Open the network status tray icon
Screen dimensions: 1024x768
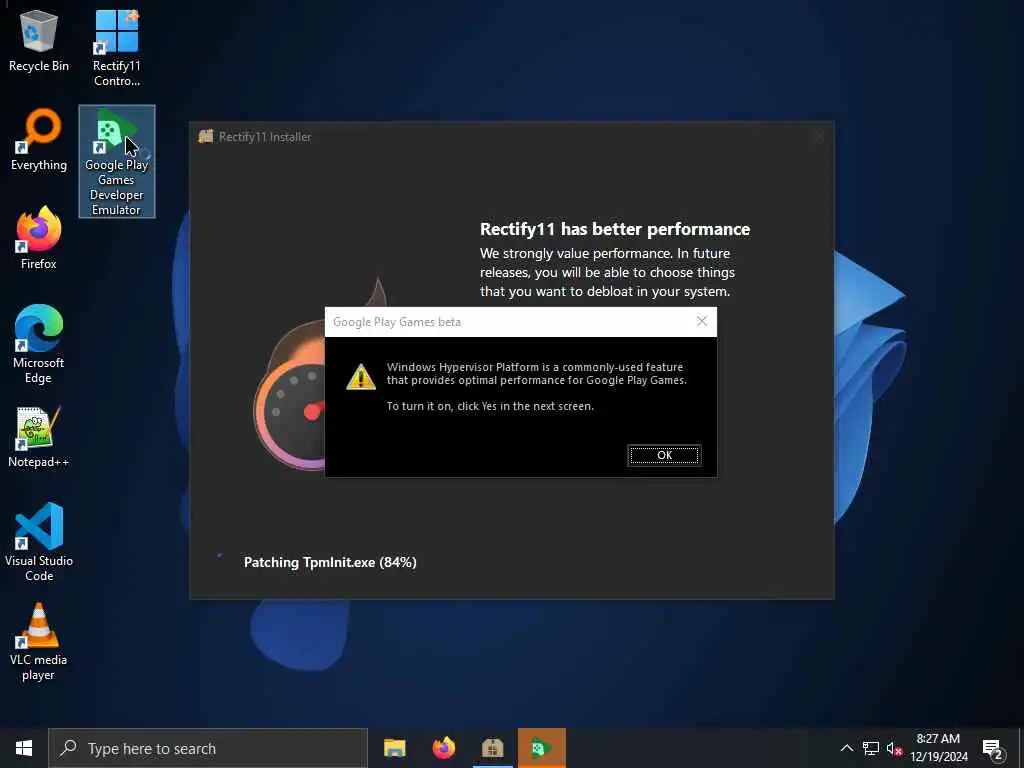[x=871, y=748]
